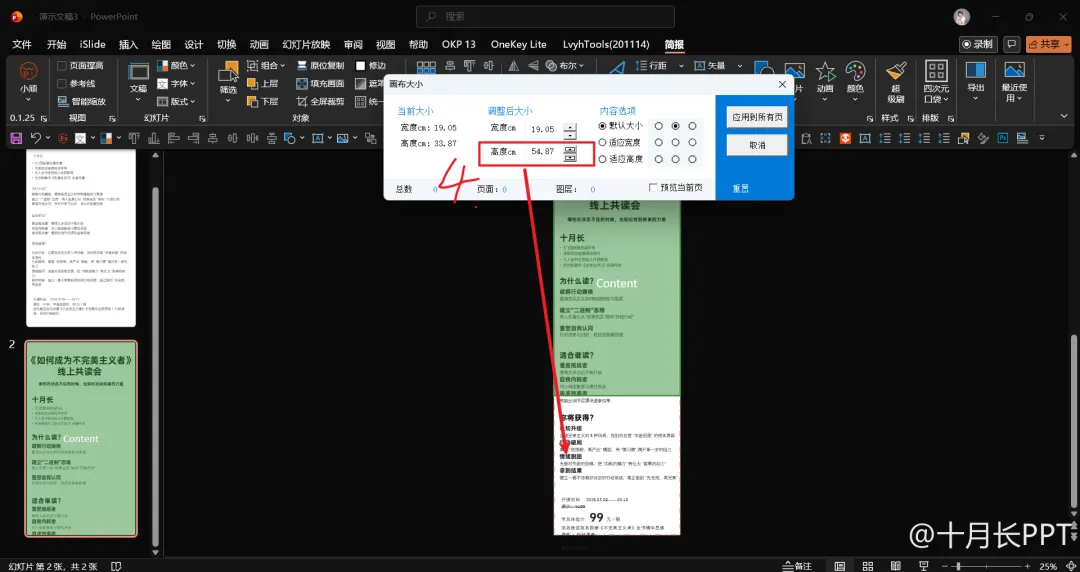Switch to the 设计 design tab

click(194, 44)
